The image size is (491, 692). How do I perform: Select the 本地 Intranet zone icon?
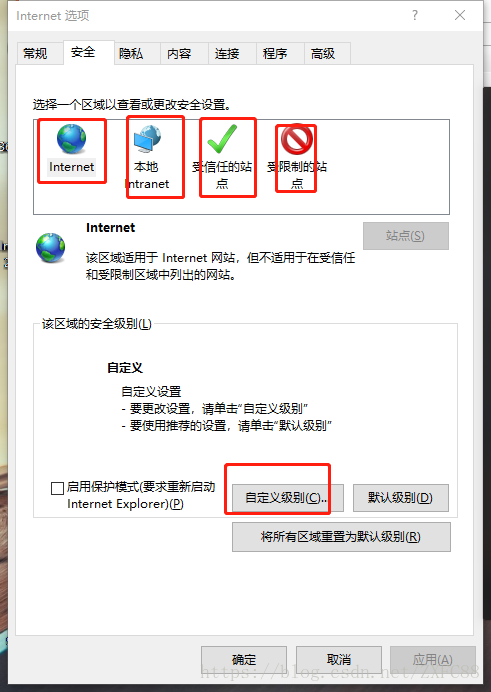point(147,139)
